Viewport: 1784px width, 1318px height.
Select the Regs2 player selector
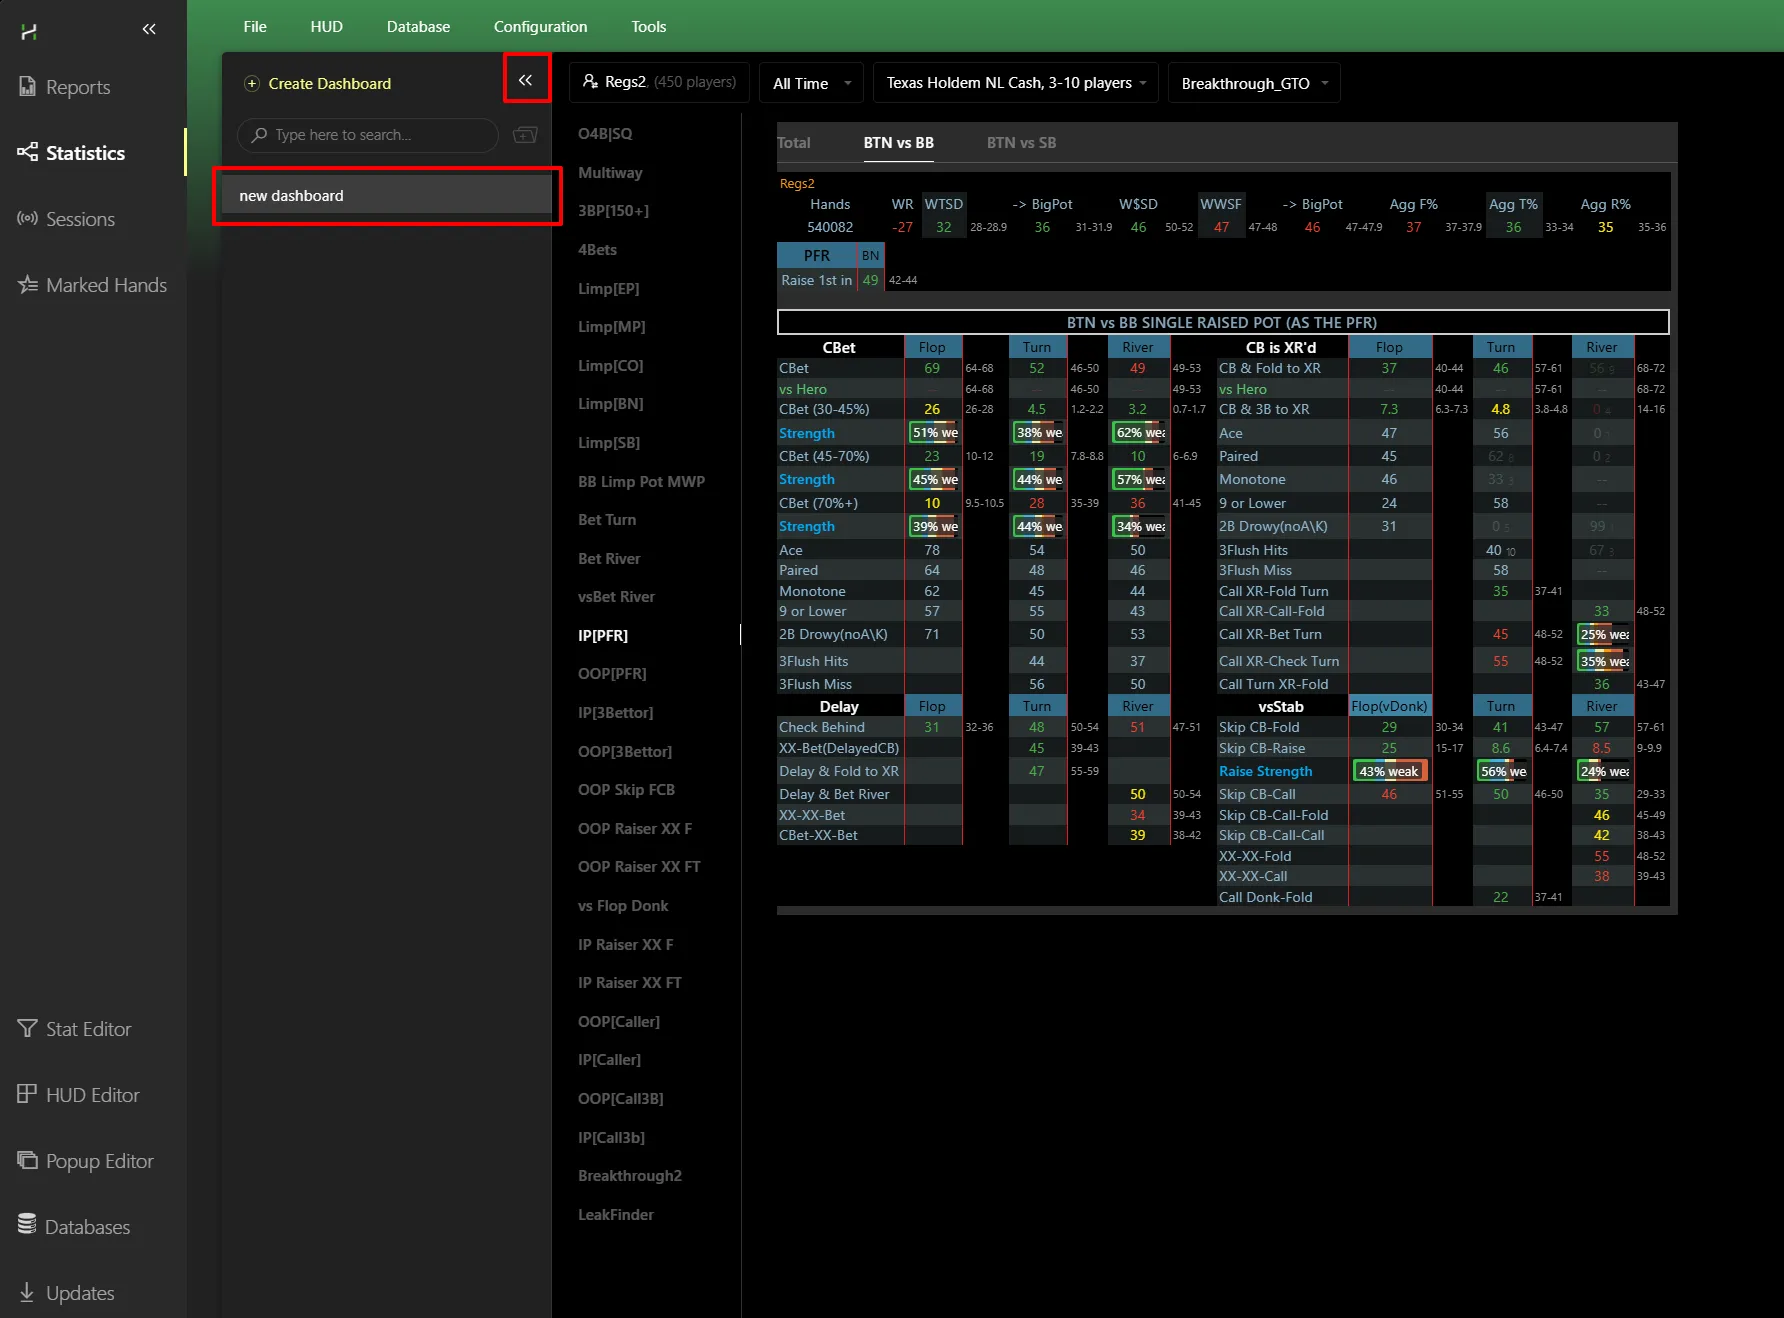pos(659,82)
